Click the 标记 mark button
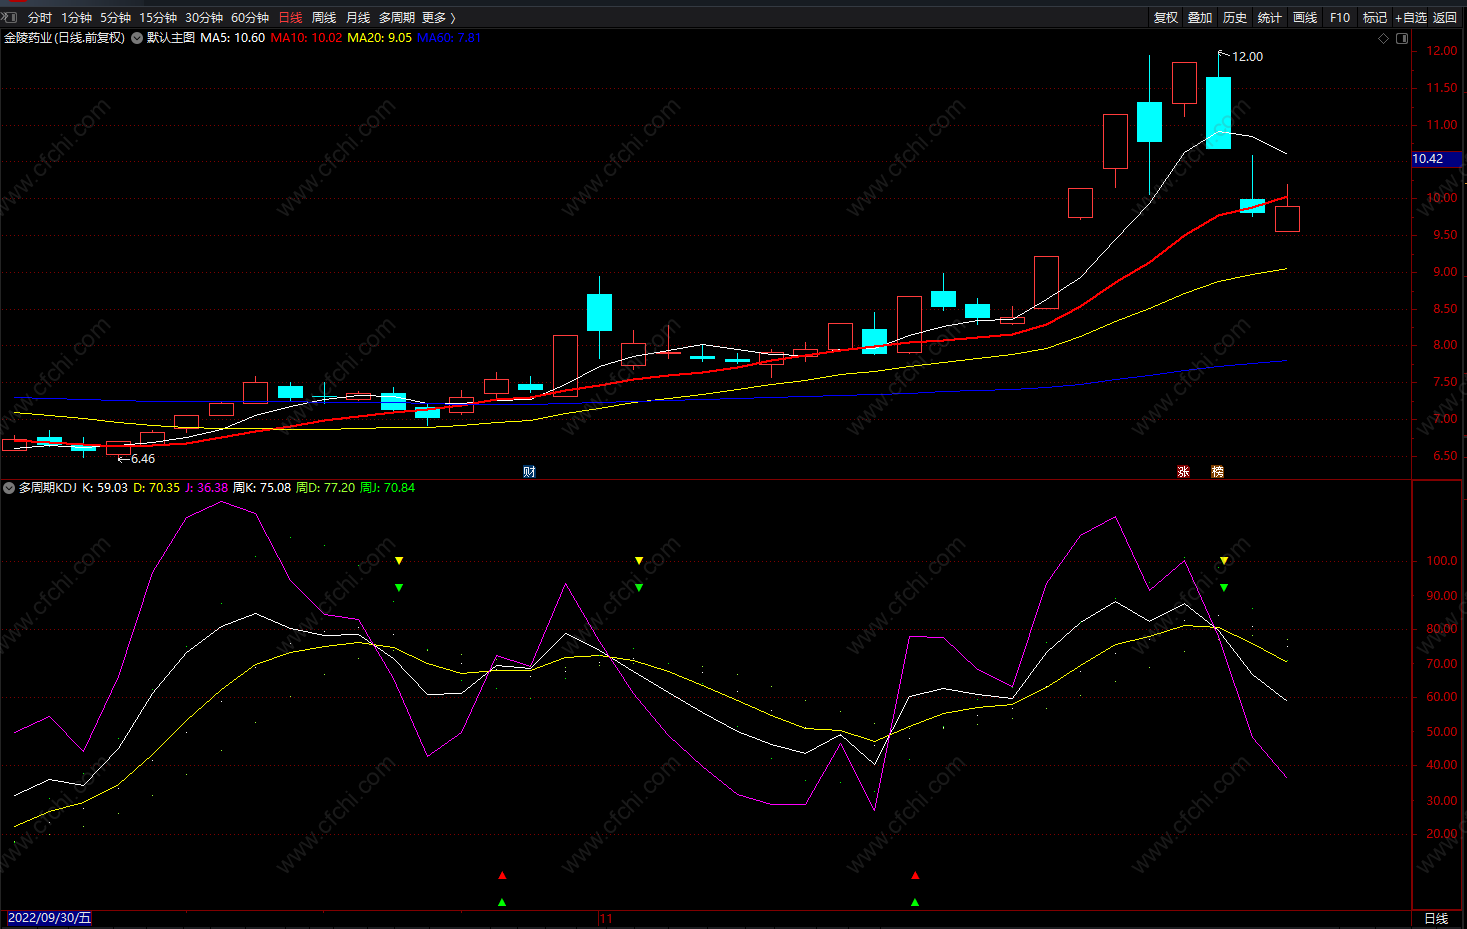The height and width of the screenshot is (929, 1467). tap(1375, 18)
